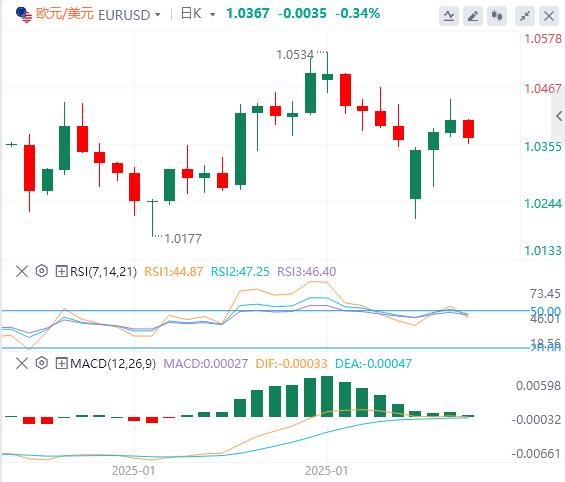The height and width of the screenshot is (482, 565).
Task: Expand the MACD panel with plus box
Action: [x=61, y=363]
